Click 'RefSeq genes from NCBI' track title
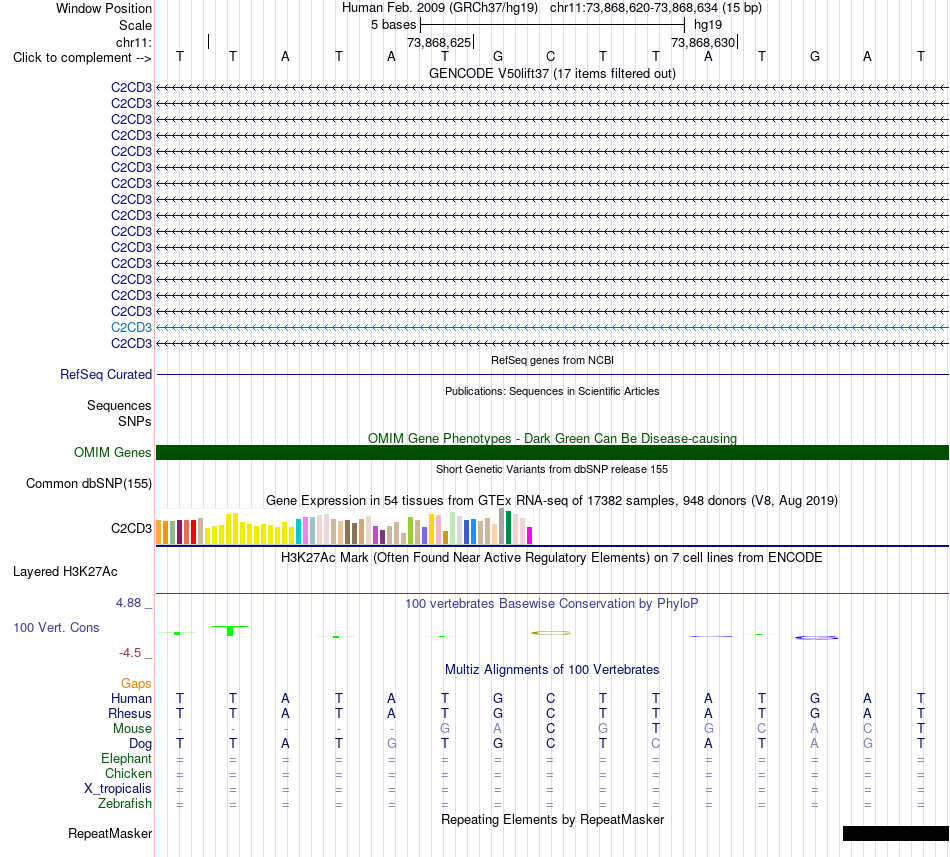 (x=552, y=360)
